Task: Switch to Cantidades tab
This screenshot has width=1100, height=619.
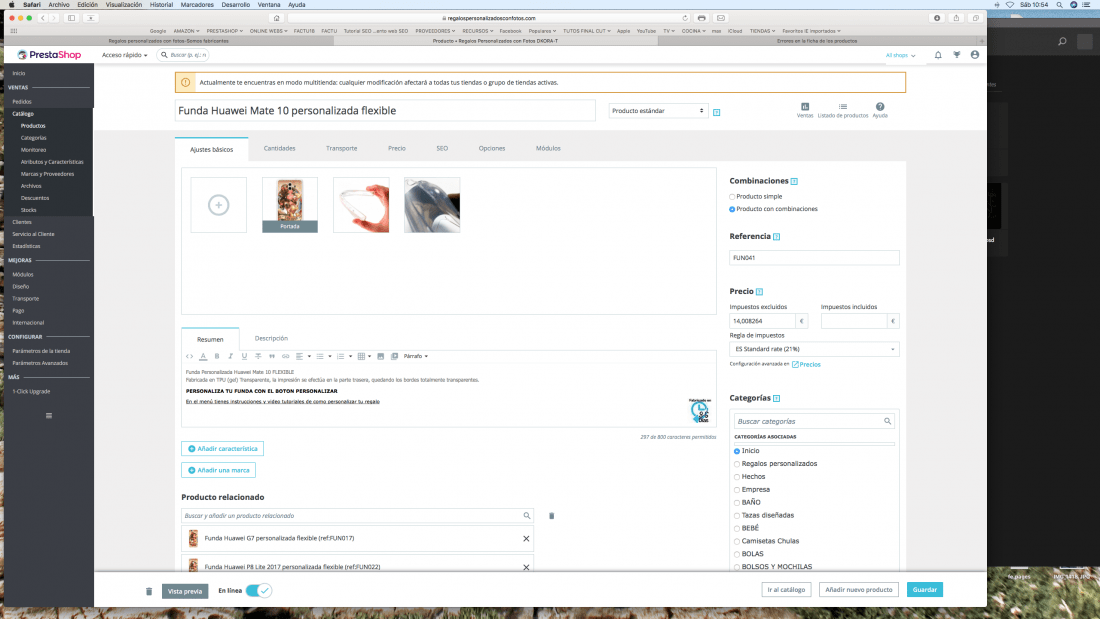Action: click(x=279, y=149)
